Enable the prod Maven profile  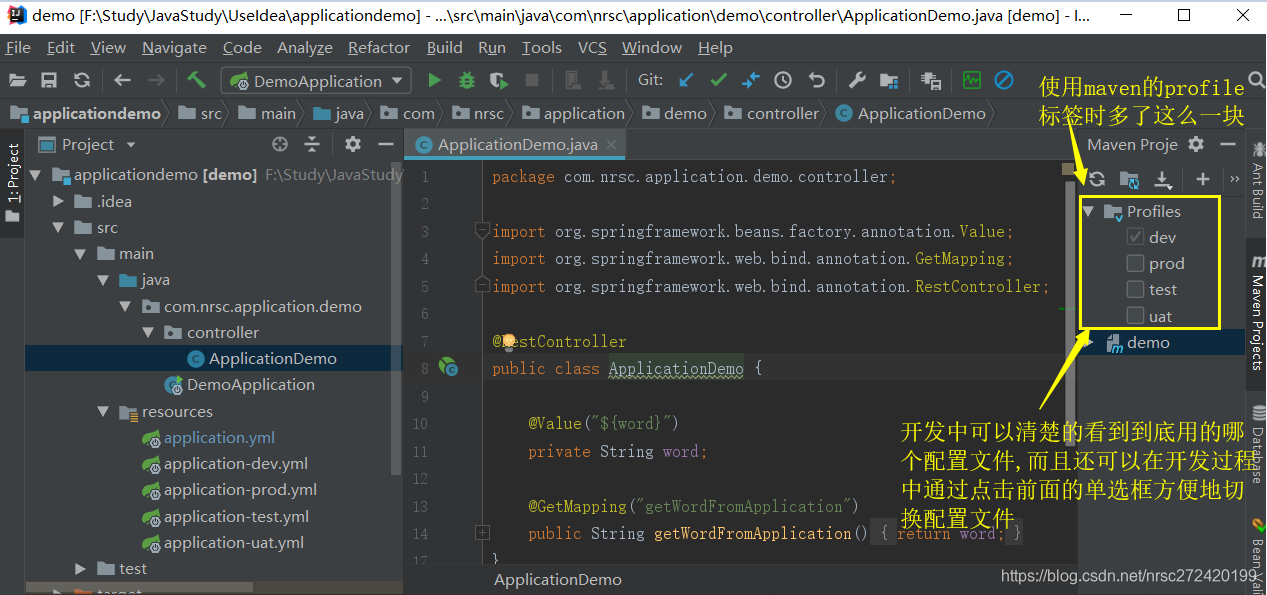tap(1135, 264)
